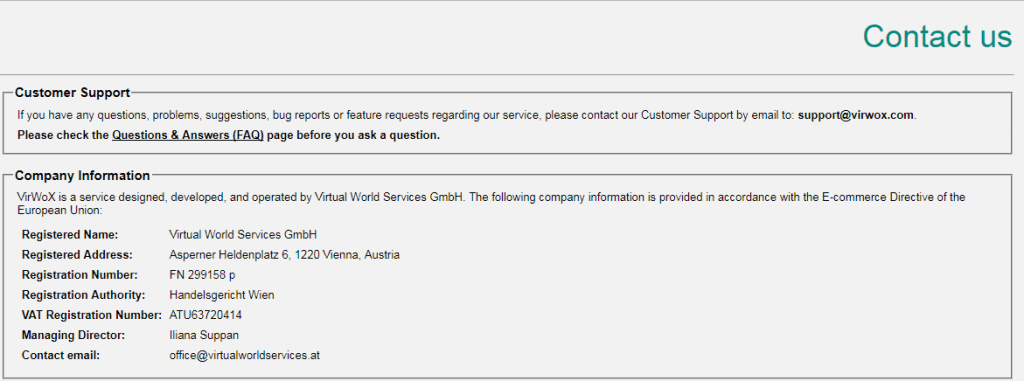
Task: Click the ATU63720414 VAT number
Action: pyautogui.click(x=206, y=315)
